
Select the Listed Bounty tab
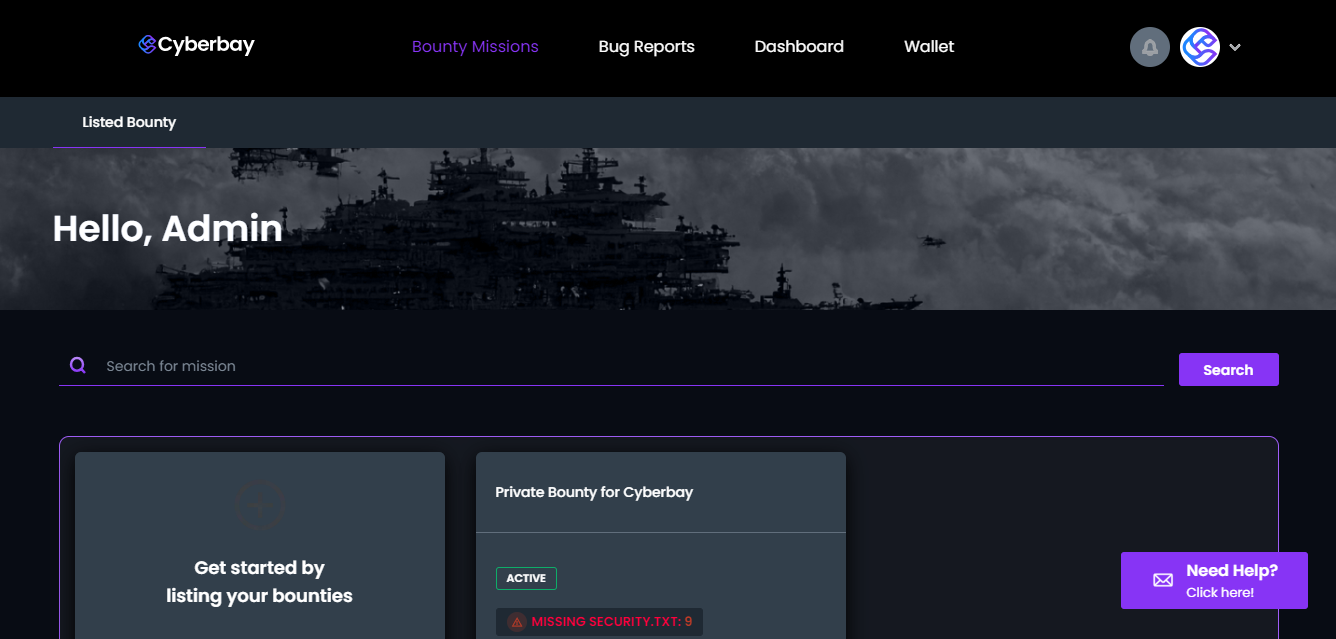pos(129,122)
